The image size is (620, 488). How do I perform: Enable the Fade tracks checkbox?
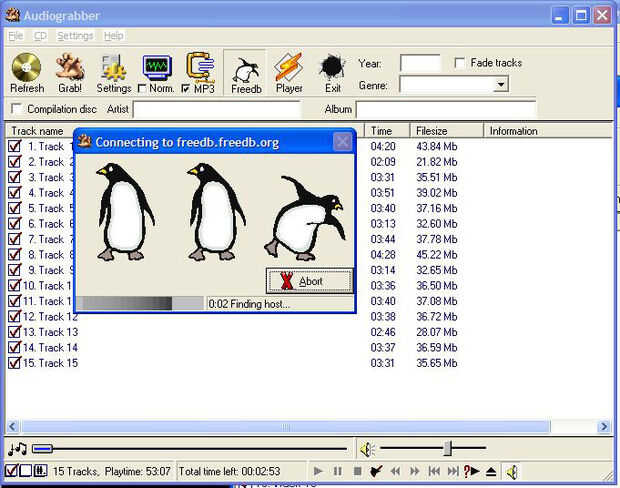coord(459,63)
